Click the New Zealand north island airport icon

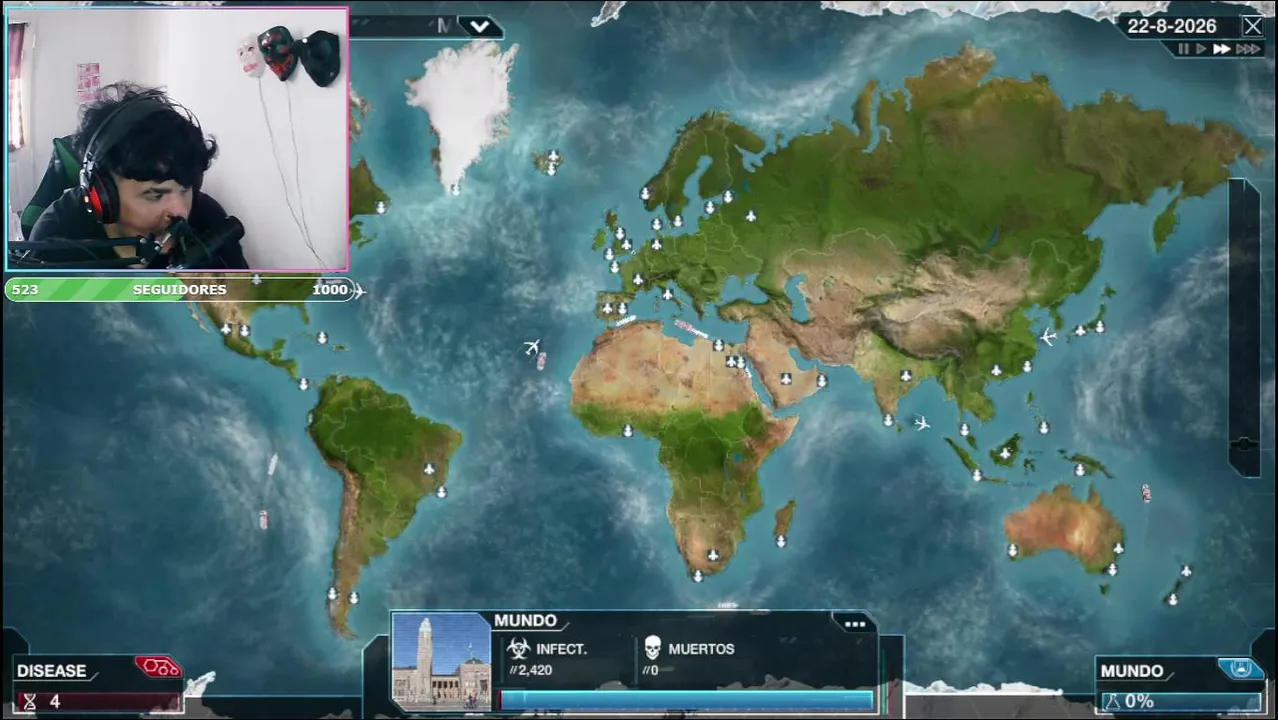1185,571
